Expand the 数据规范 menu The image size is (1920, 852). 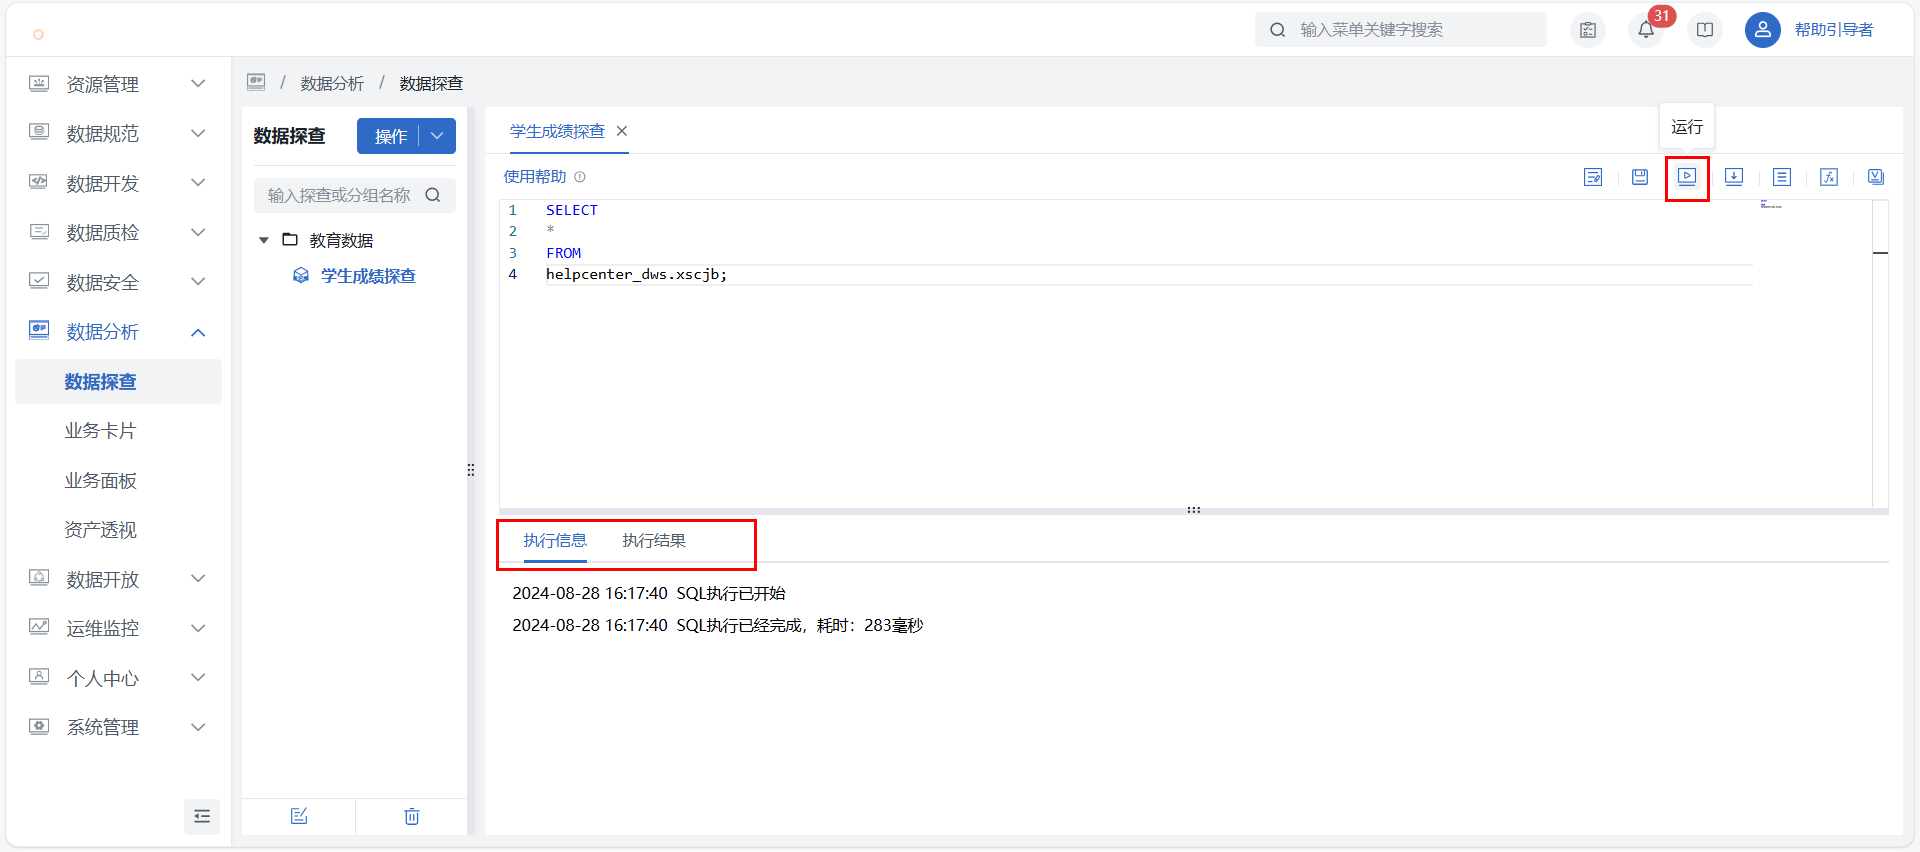(119, 133)
